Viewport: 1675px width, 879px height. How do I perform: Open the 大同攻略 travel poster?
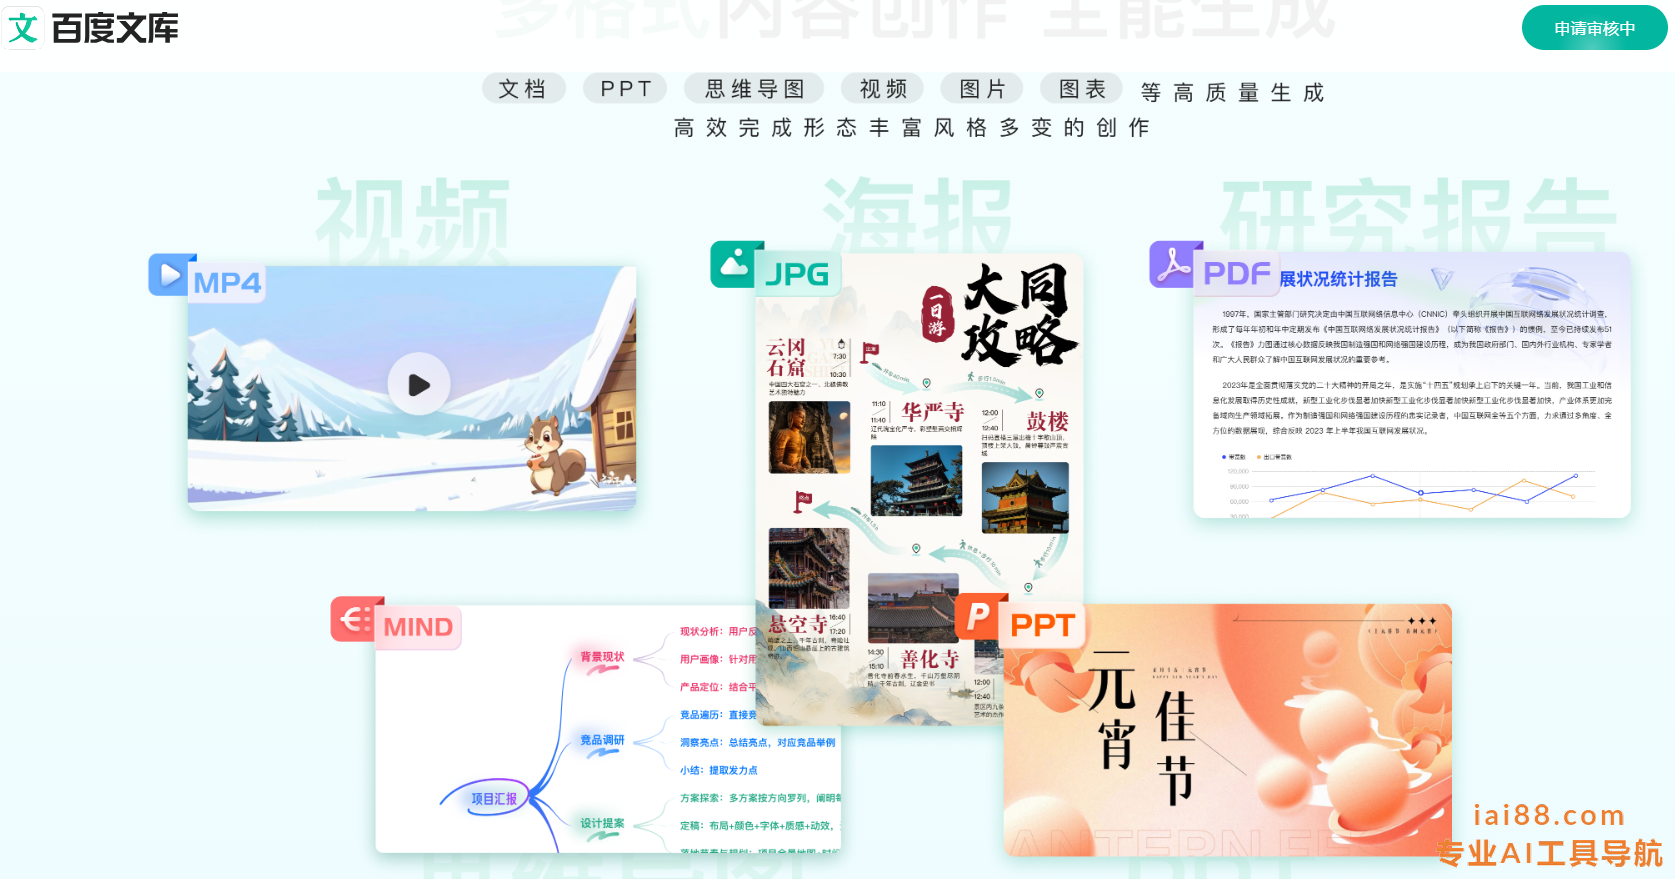coord(919,488)
